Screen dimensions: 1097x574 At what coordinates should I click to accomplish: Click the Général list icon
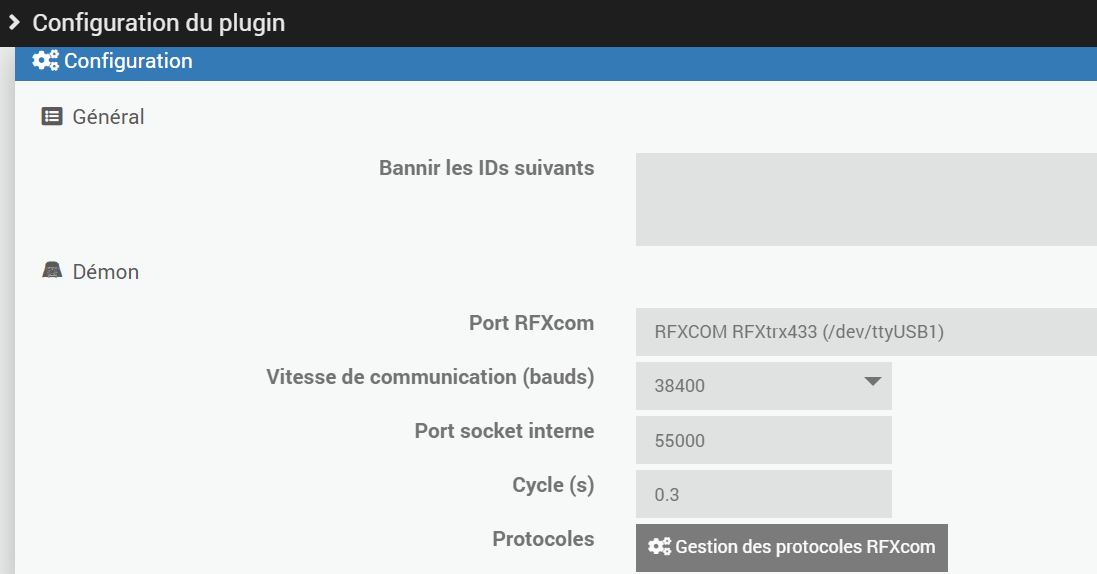click(x=52, y=116)
